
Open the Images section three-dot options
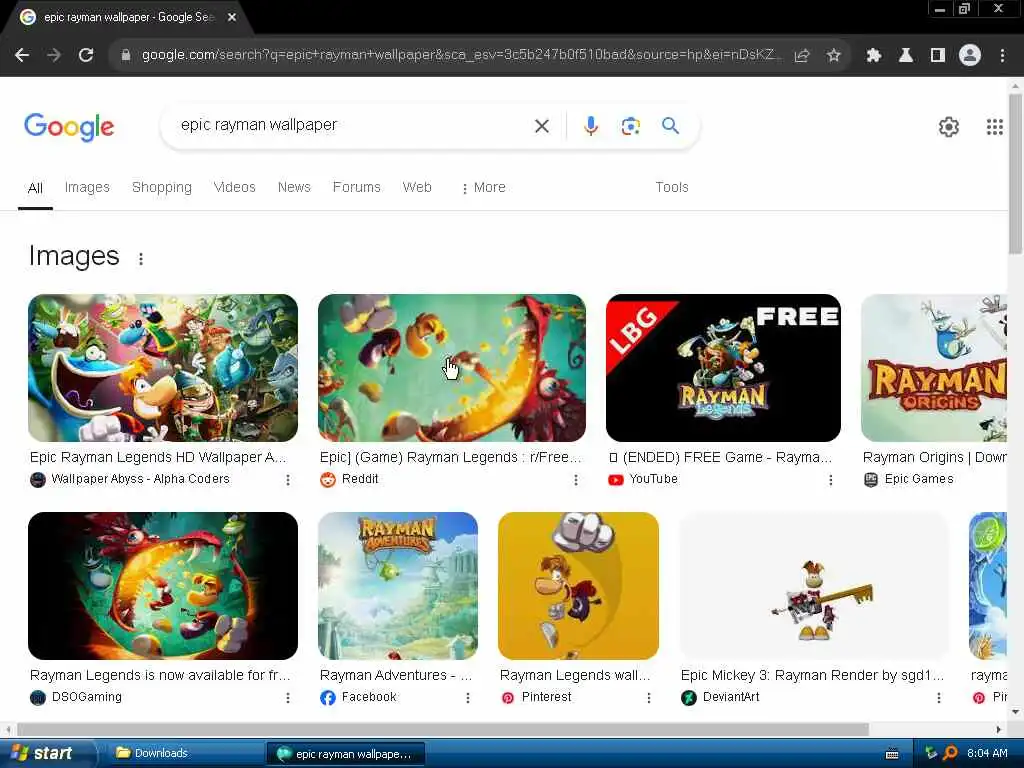[141, 259]
